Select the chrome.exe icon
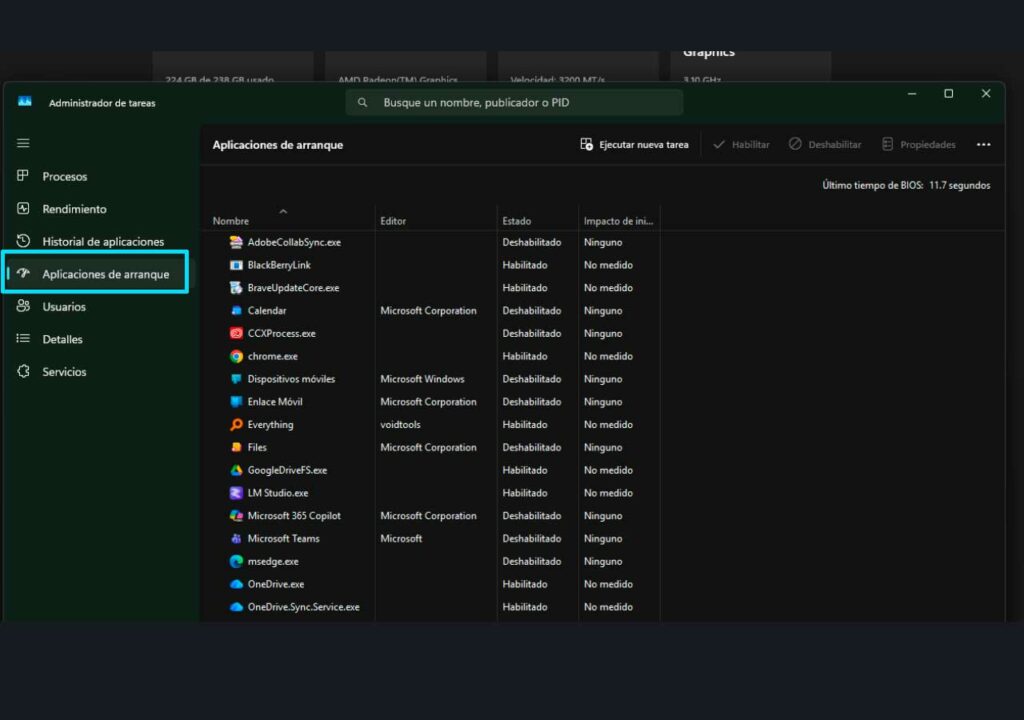This screenshot has height=720, width=1024. pyautogui.click(x=236, y=356)
